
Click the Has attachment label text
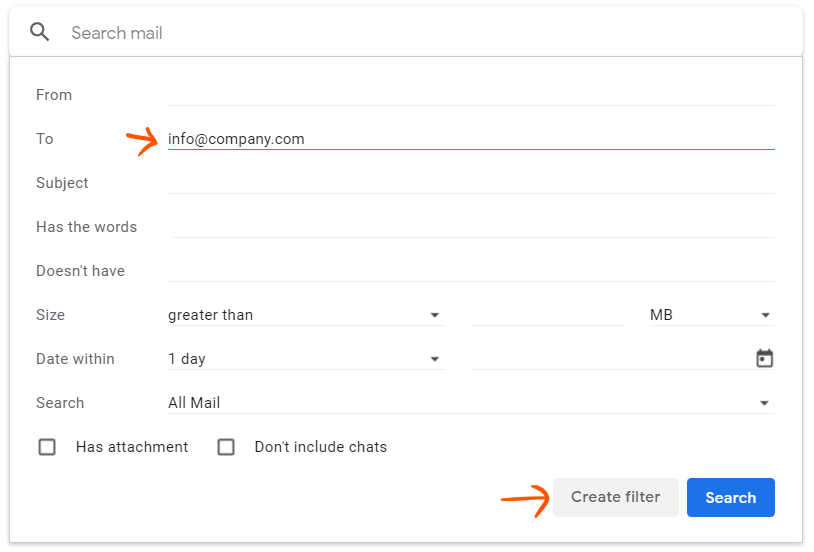132,447
